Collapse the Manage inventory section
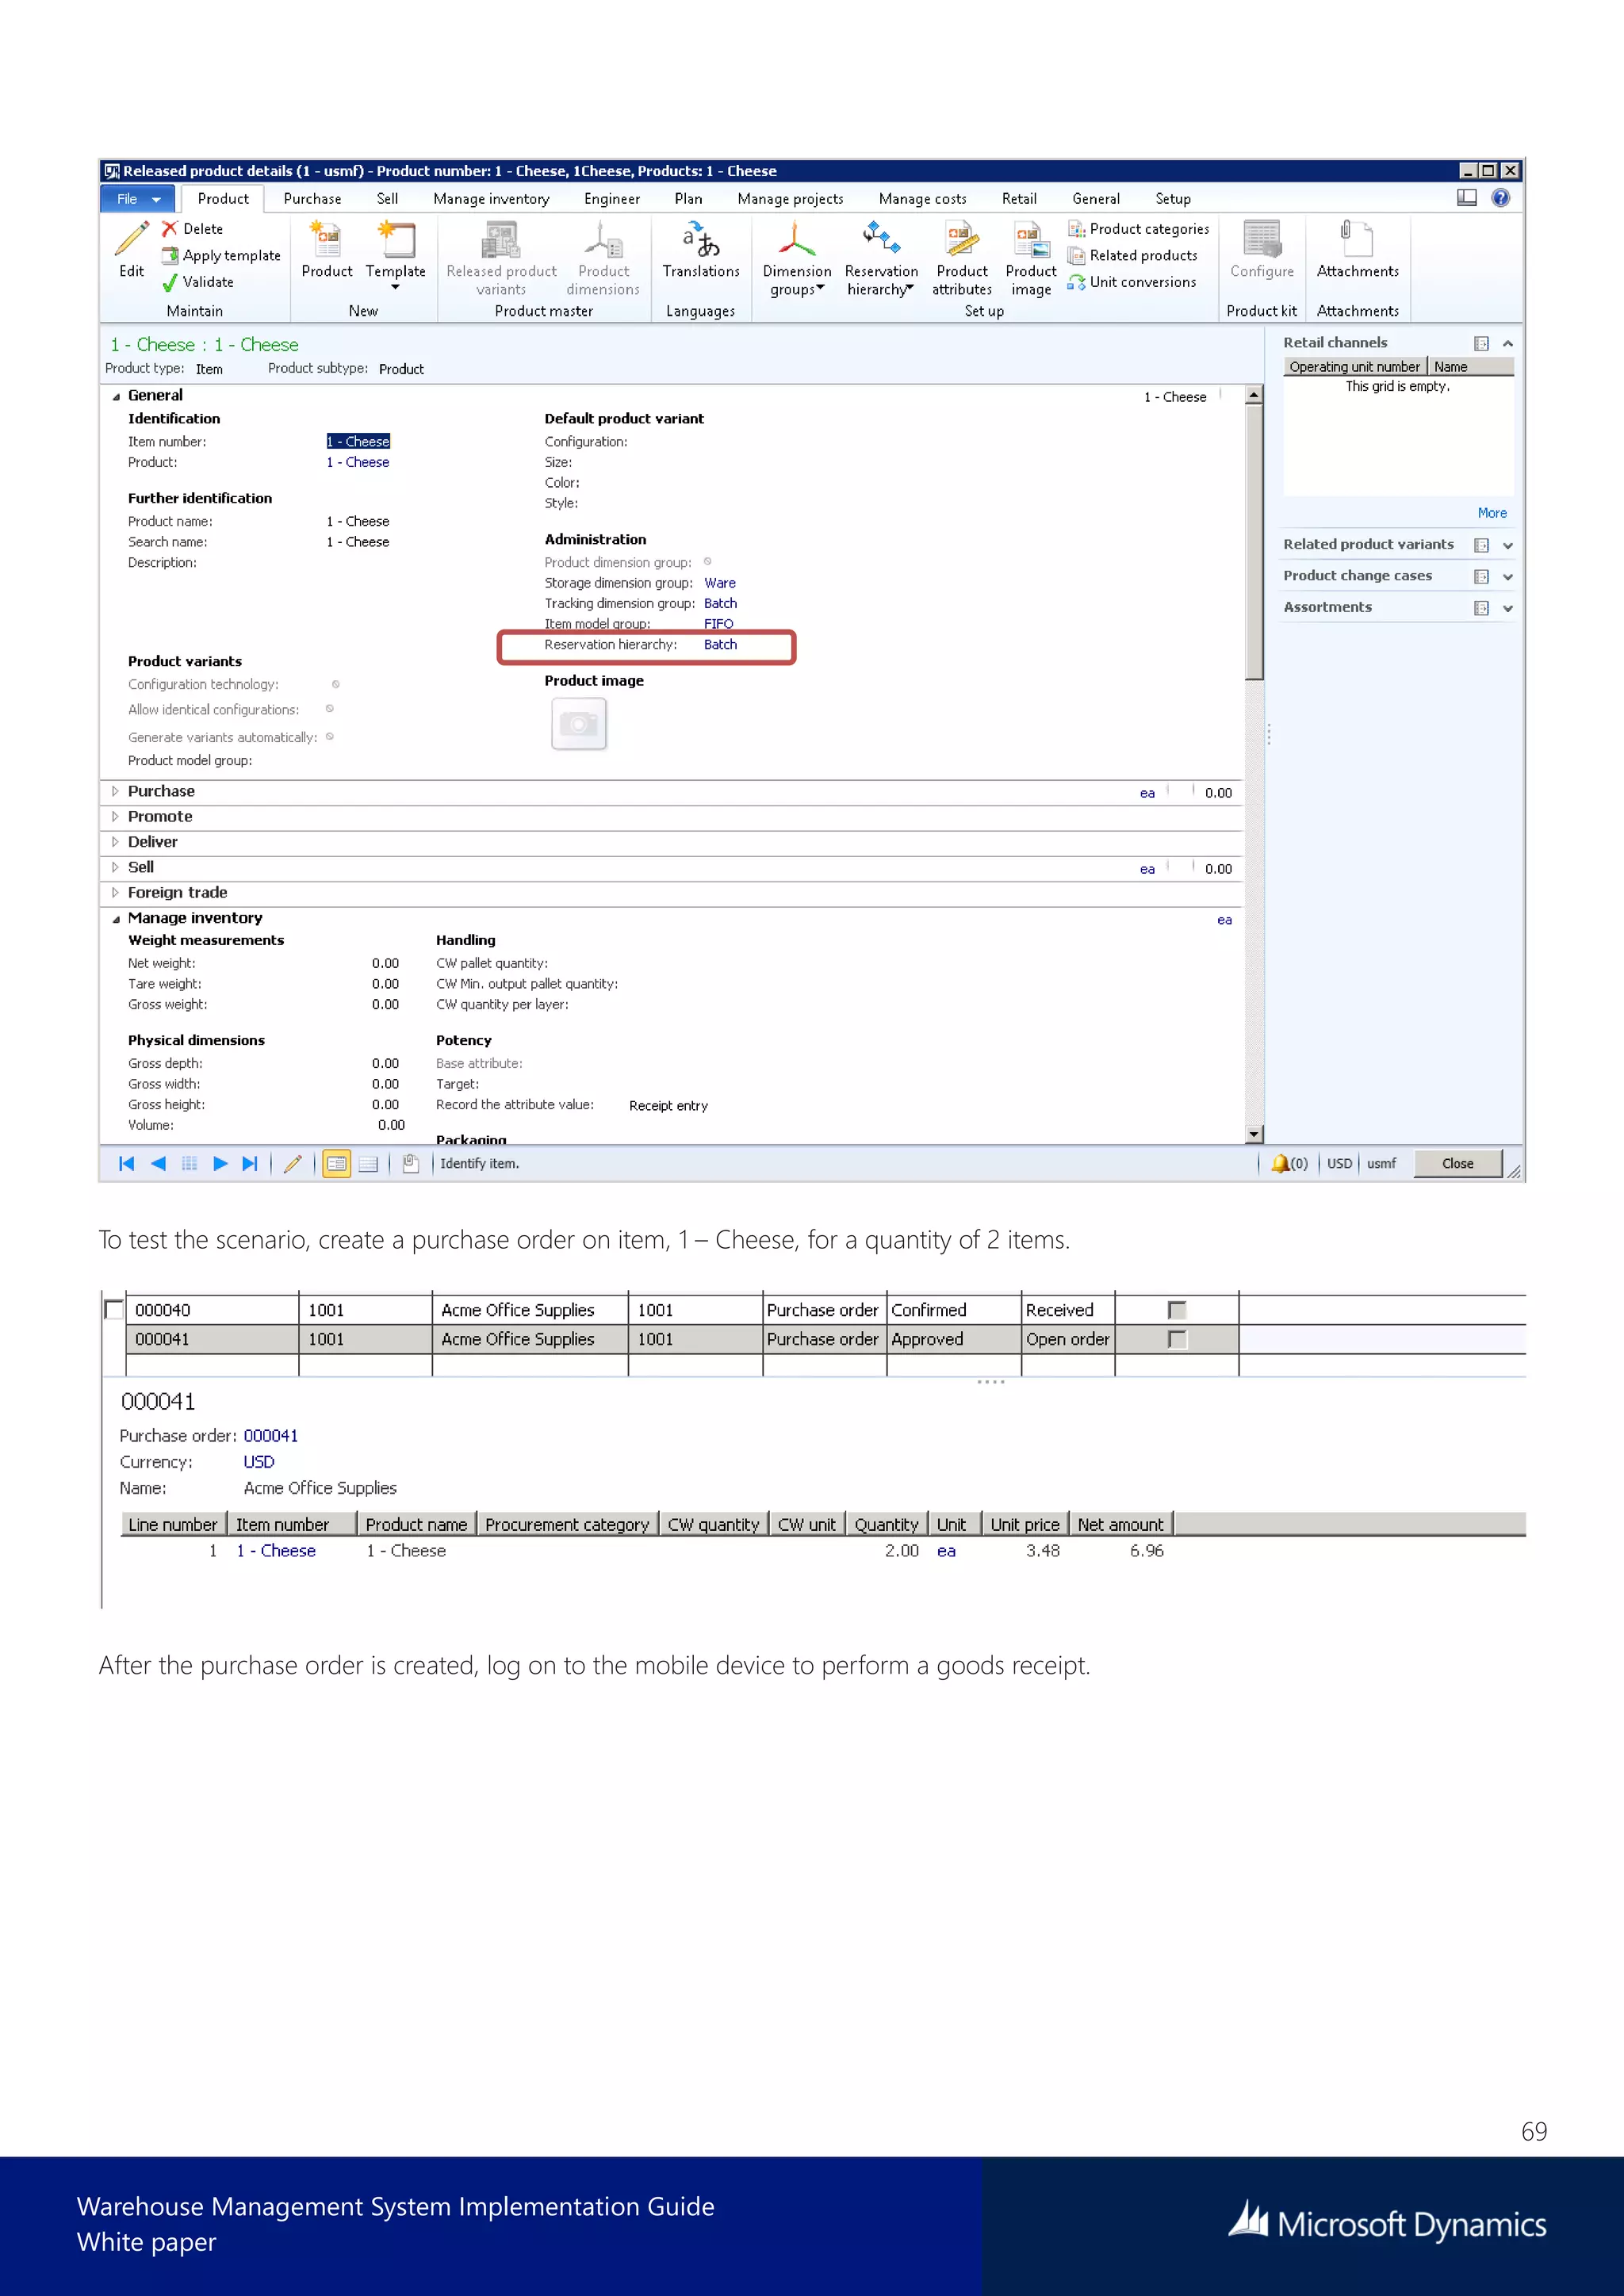This screenshot has width=1624, height=2296. pyautogui.click(x=116, y=919)
